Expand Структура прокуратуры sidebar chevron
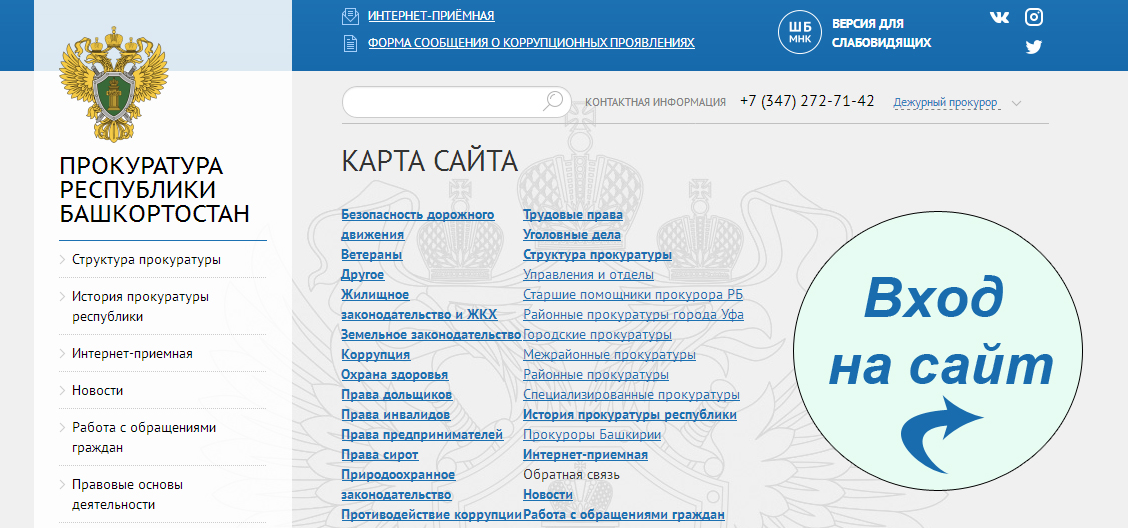1128x528 pixels. (63, 260)
